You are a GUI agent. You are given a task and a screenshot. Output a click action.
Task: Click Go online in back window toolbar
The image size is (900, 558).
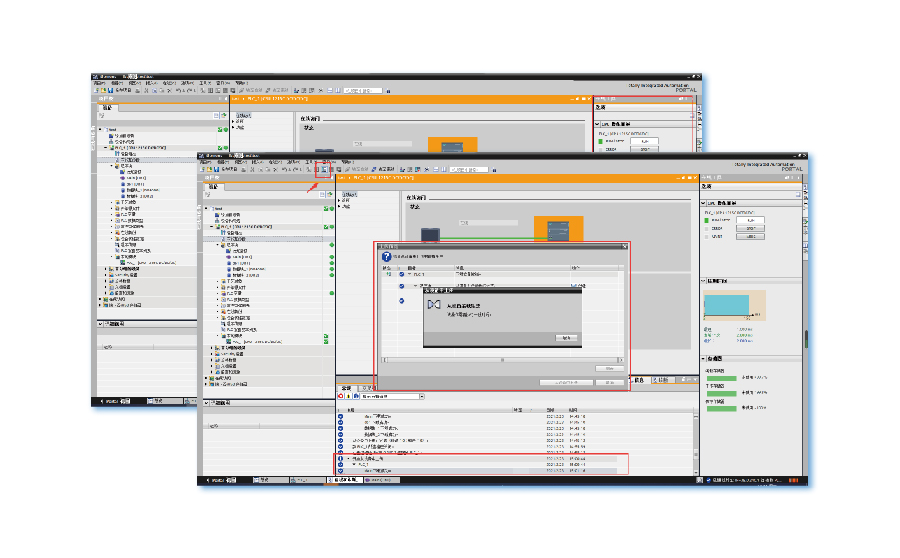251,91
